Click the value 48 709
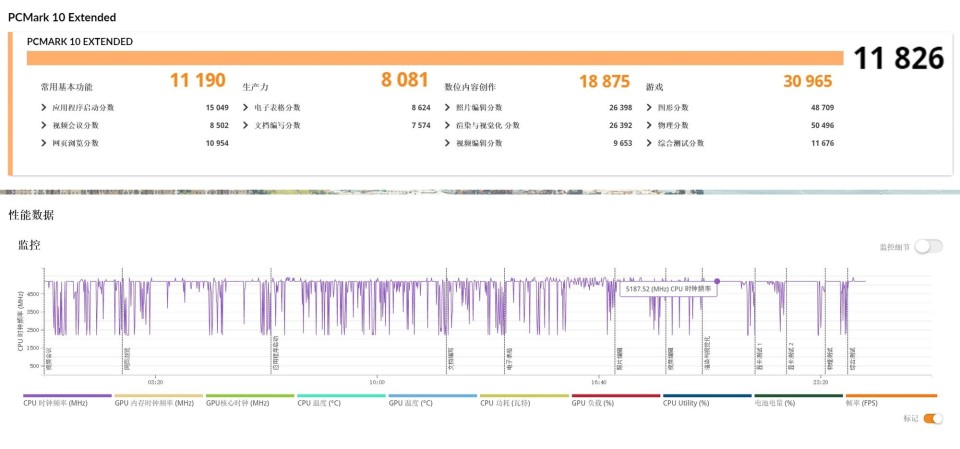This screenshot has height=449, width=960. [x=822, y=108]
